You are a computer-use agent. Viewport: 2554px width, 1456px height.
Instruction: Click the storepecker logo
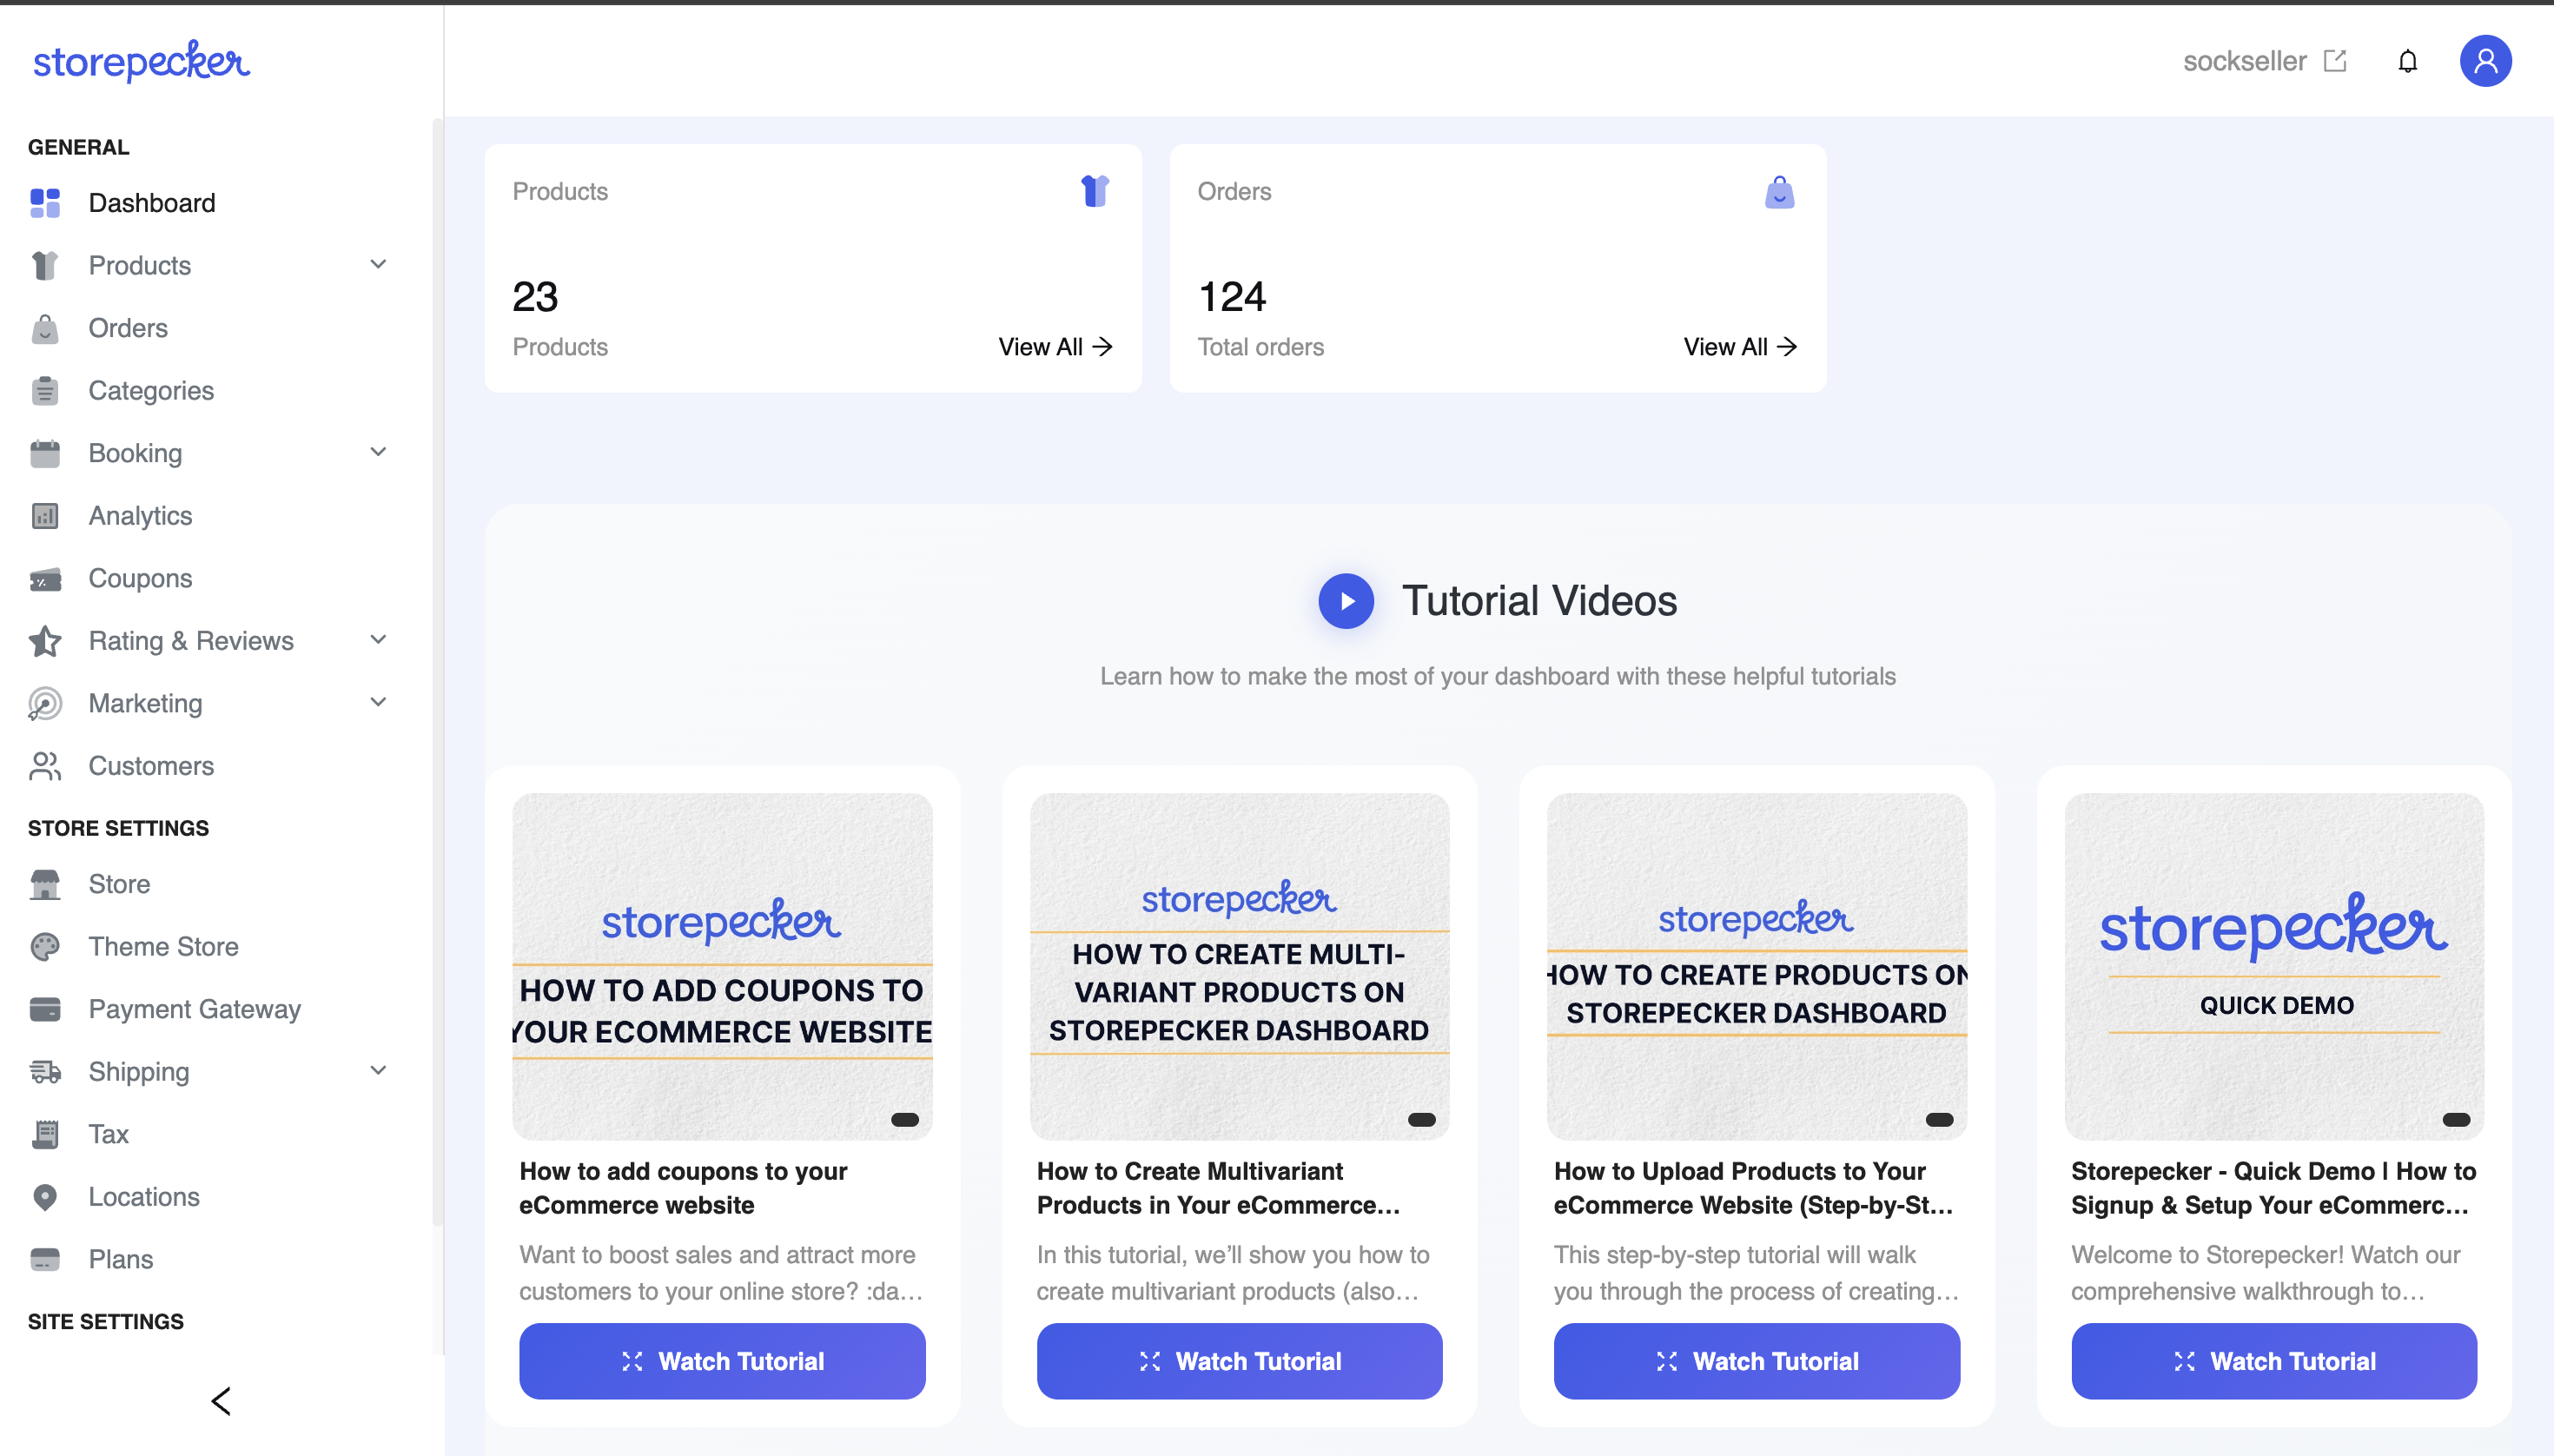(x=141, y=61)
